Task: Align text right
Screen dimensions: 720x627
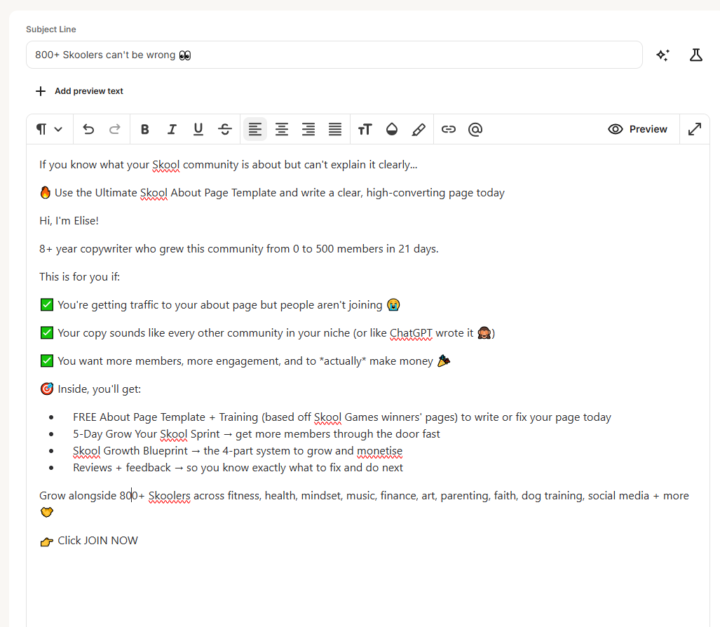Action: coord(308,130)
